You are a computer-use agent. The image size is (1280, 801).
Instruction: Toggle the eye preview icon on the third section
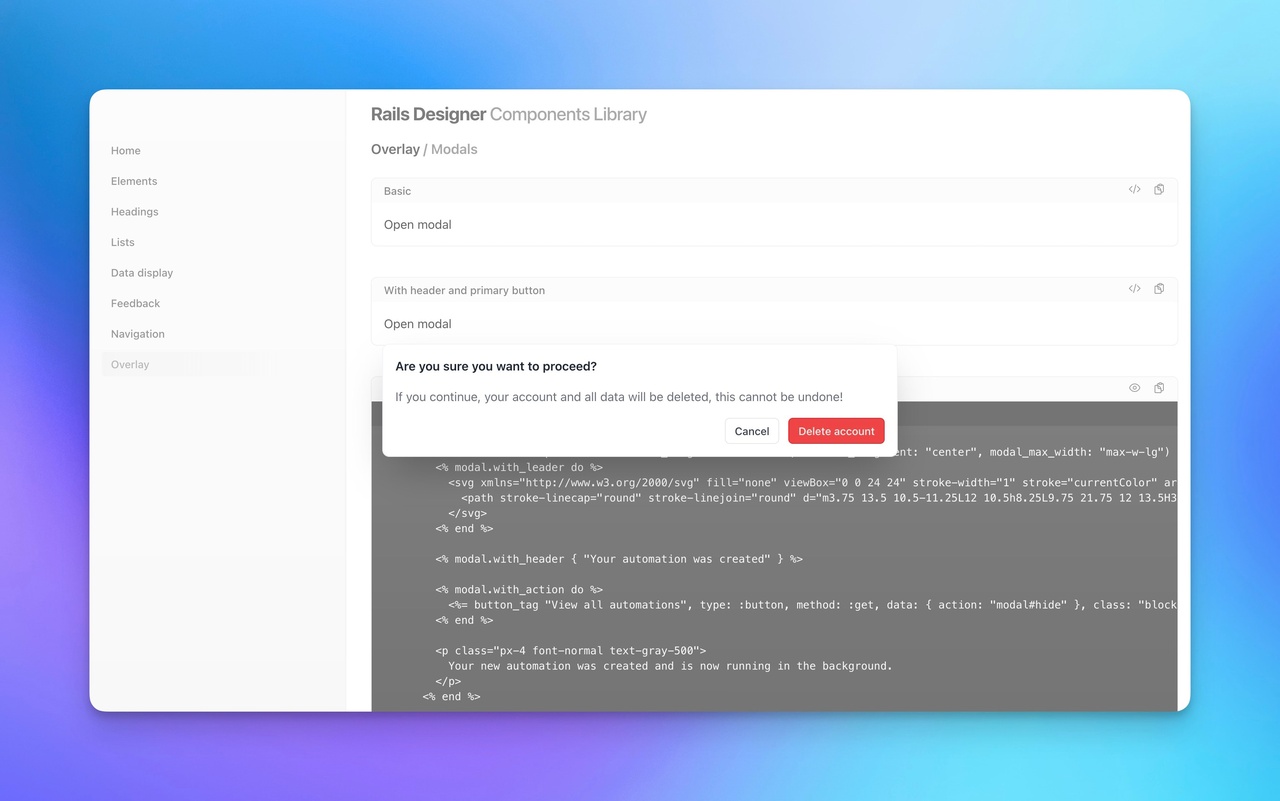pyautogui.click(x=1134, y=388)
